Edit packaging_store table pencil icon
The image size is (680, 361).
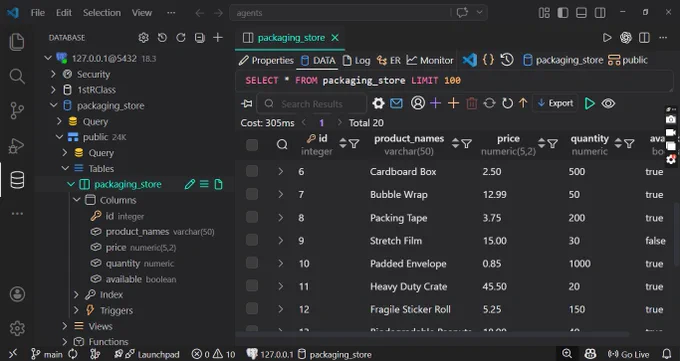click(x=190, y=184)
